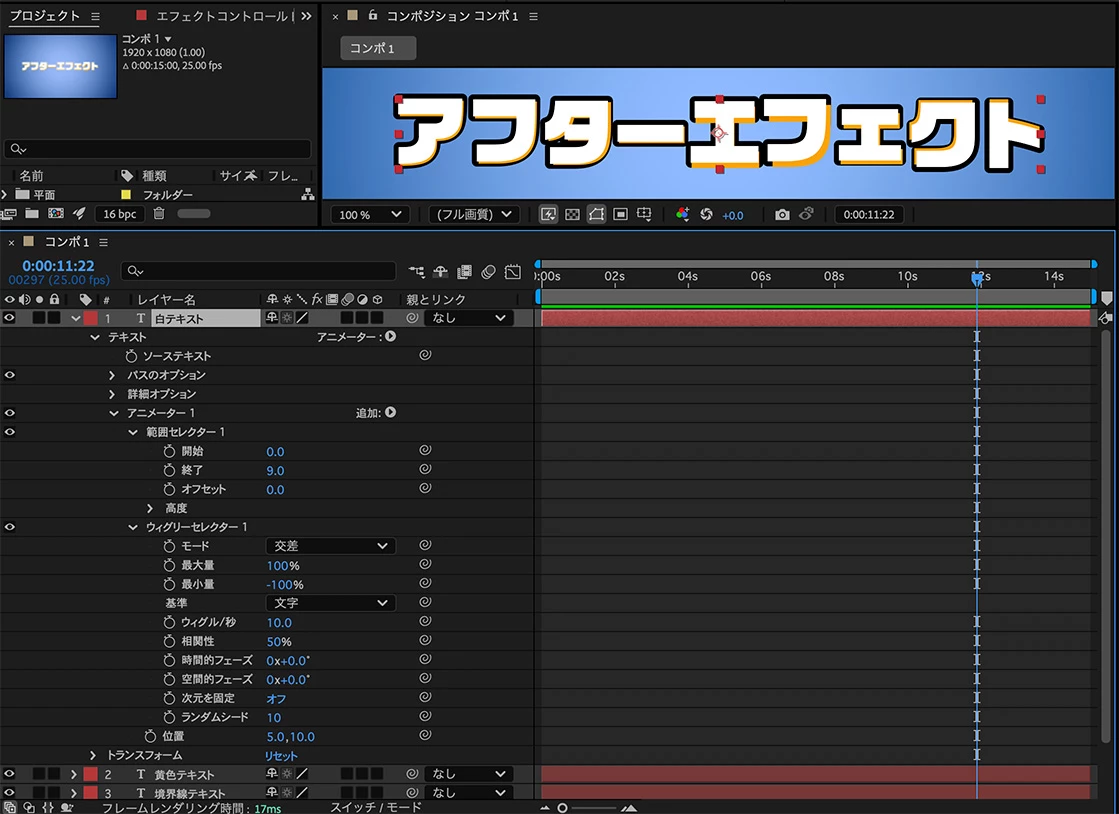
Task: Click reset exposure icon
Action: (707, 215)
